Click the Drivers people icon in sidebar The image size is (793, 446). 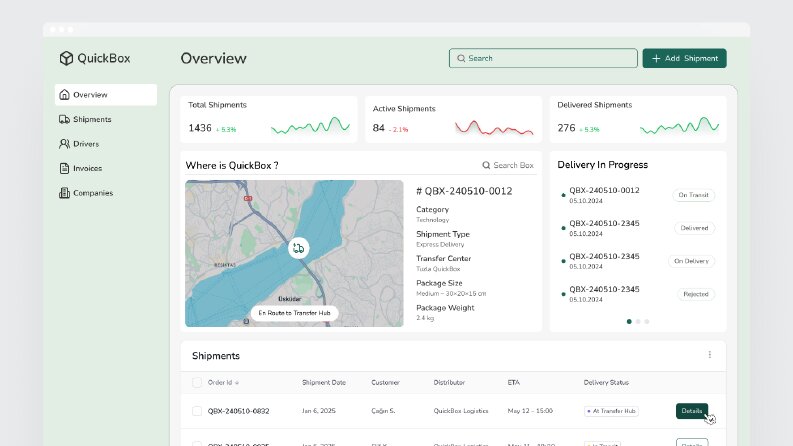(x=64, y=144)
